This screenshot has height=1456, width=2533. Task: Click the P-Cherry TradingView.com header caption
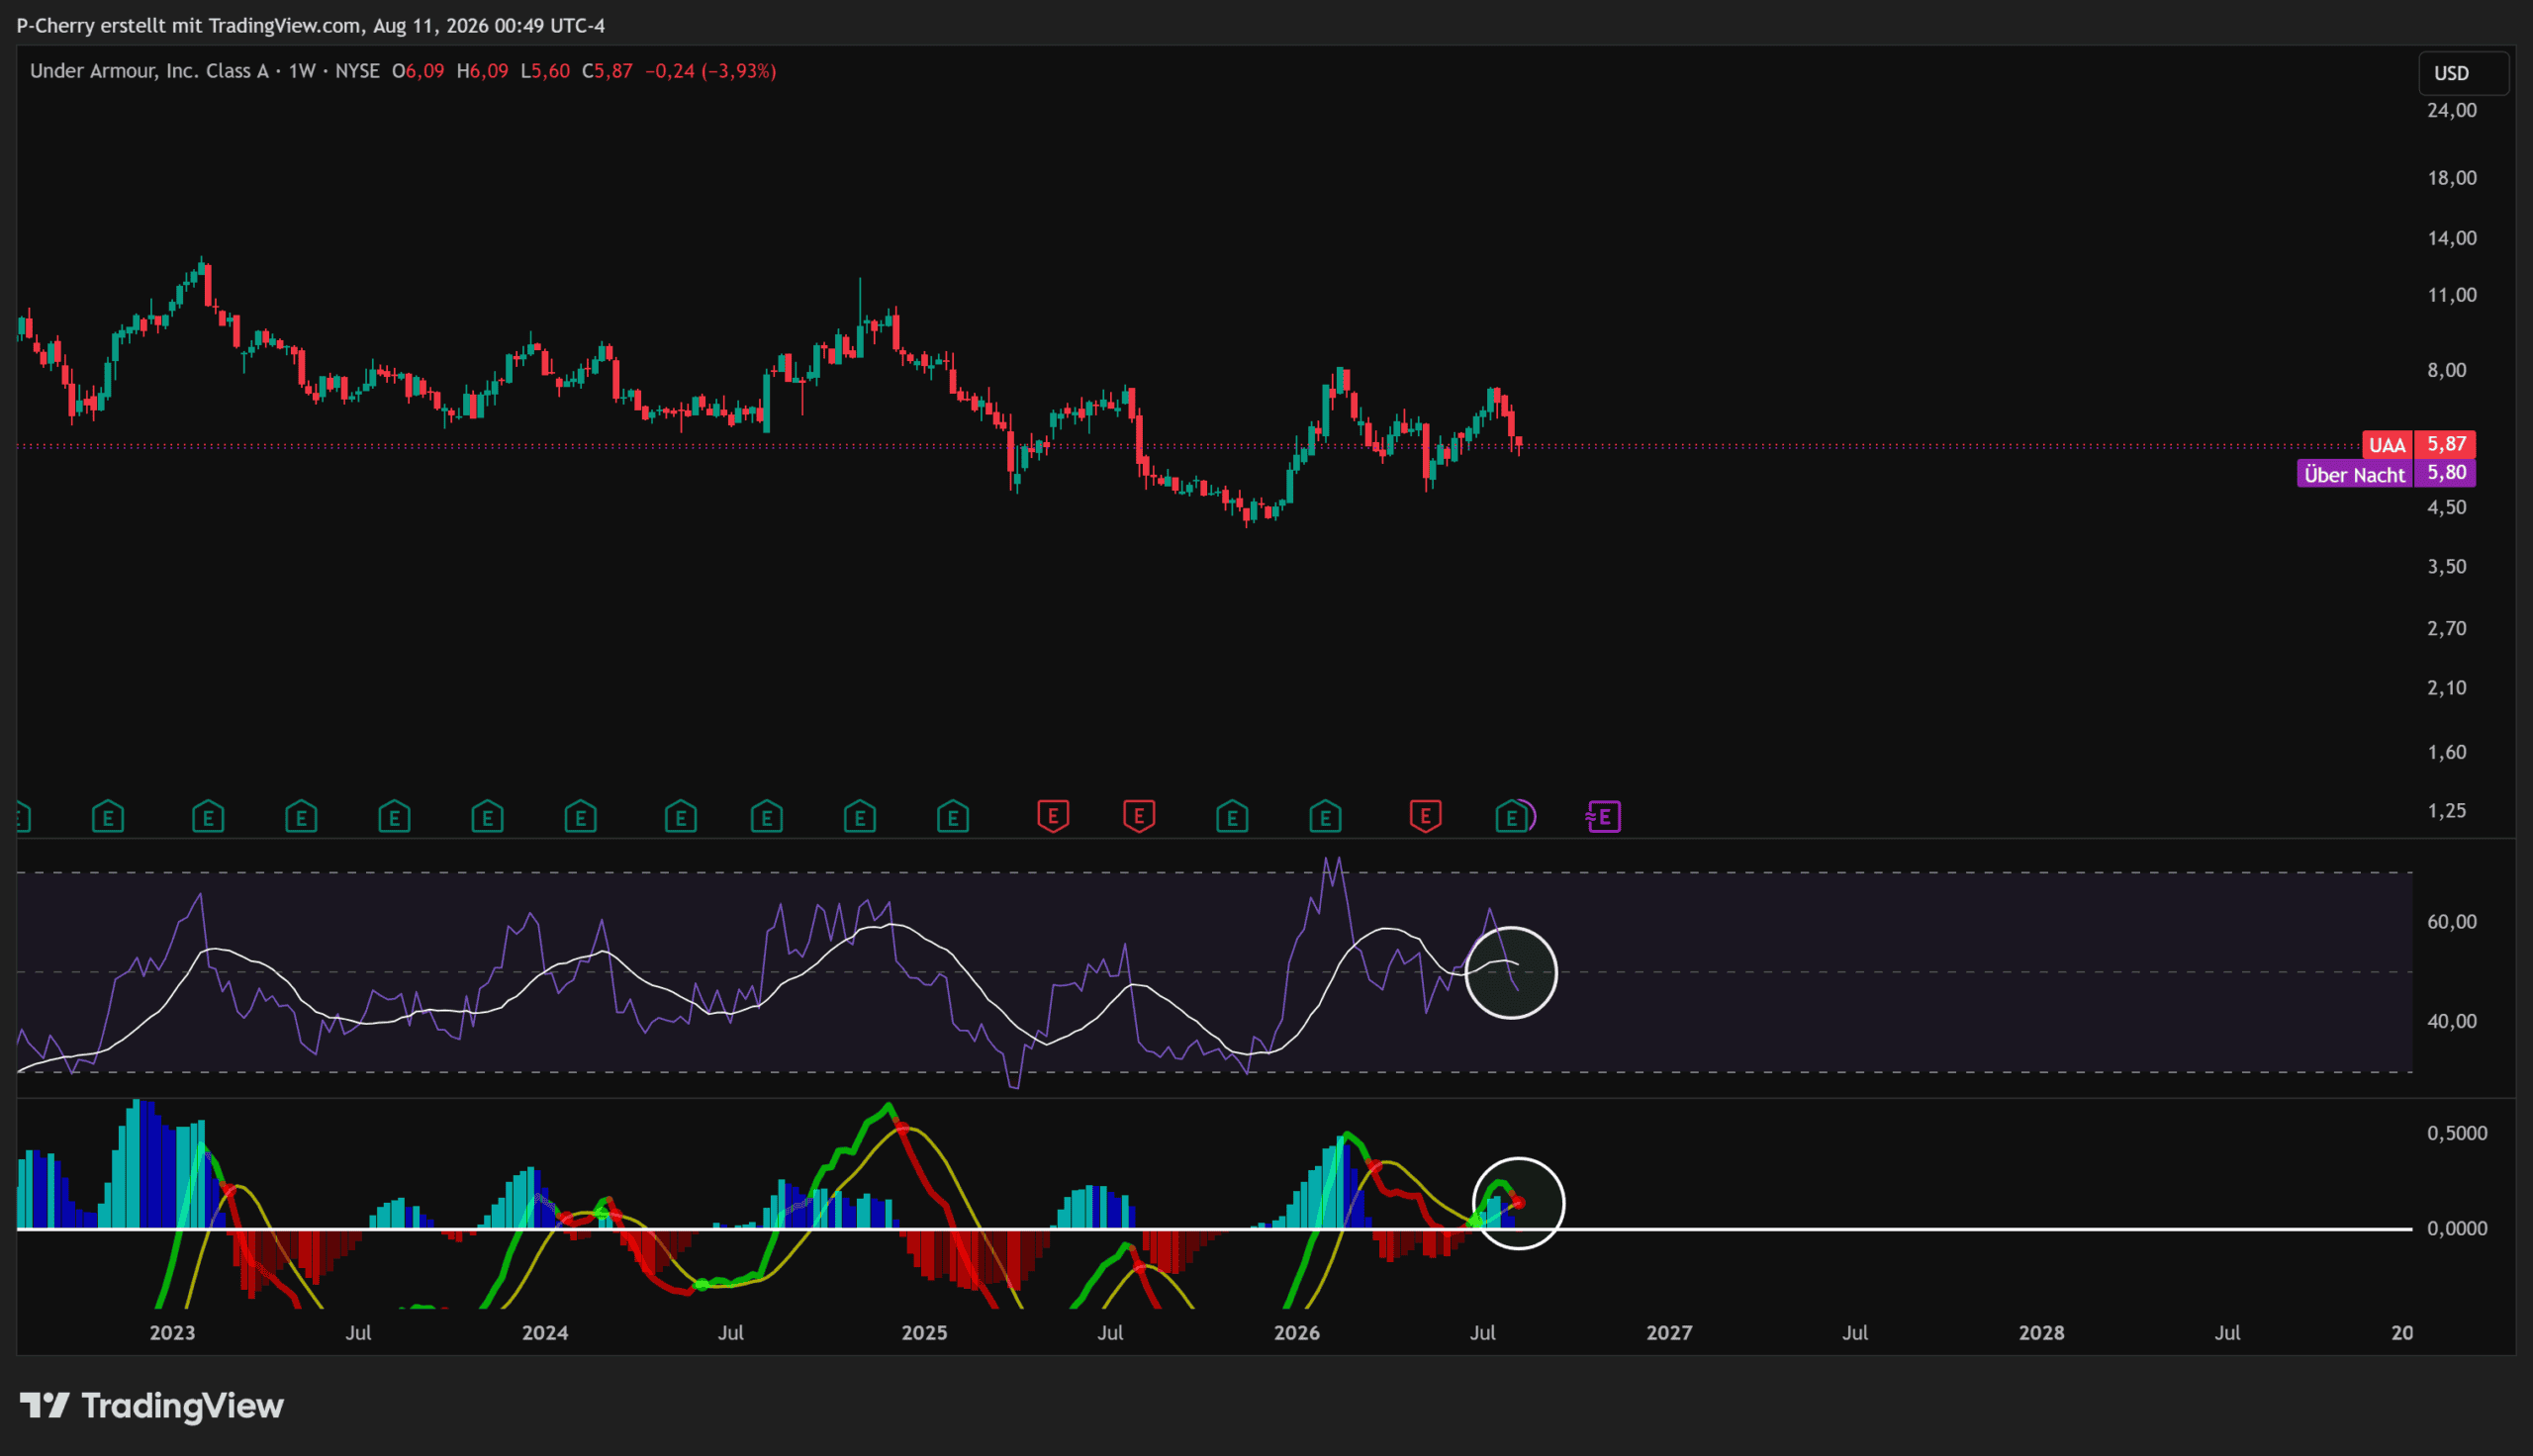click(311, 25)
